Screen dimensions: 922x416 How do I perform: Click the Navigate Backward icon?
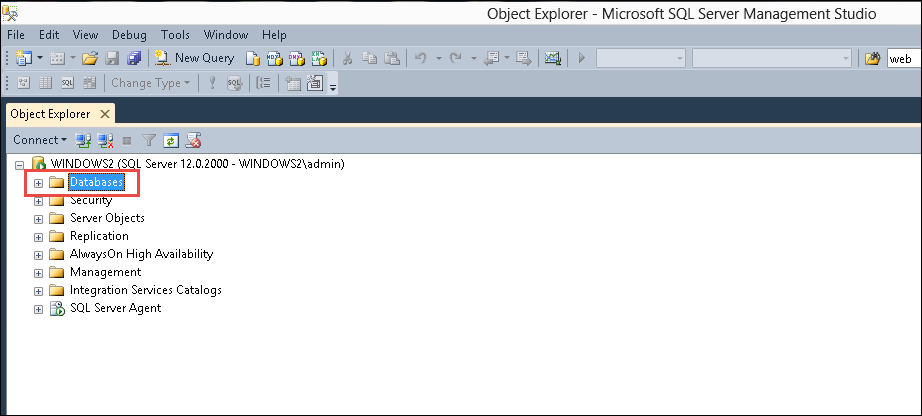[491, 58]
